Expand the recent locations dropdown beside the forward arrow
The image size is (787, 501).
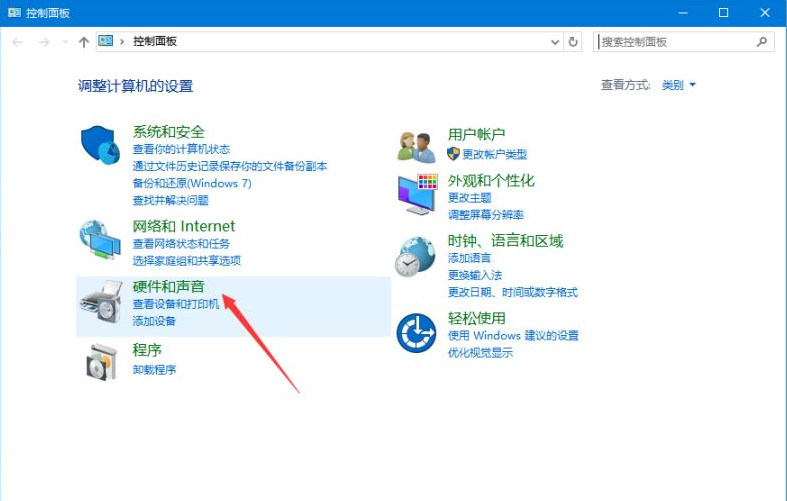(x=66, y=42)
